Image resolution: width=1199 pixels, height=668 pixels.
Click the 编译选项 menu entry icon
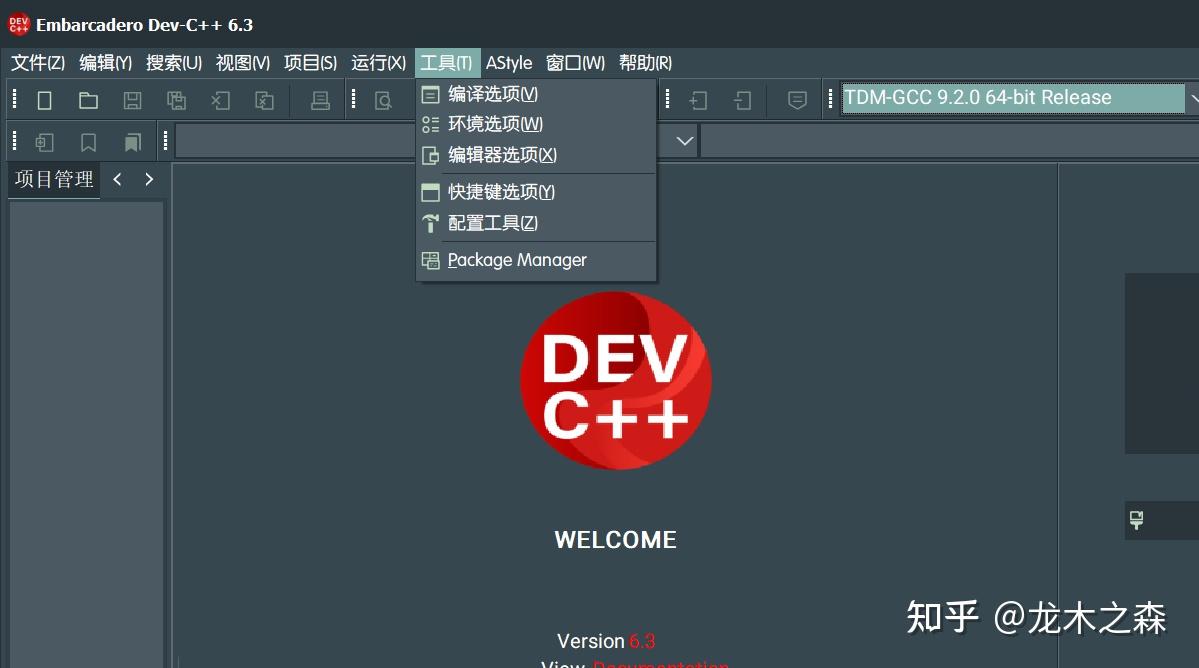click(x=431, y=95)
